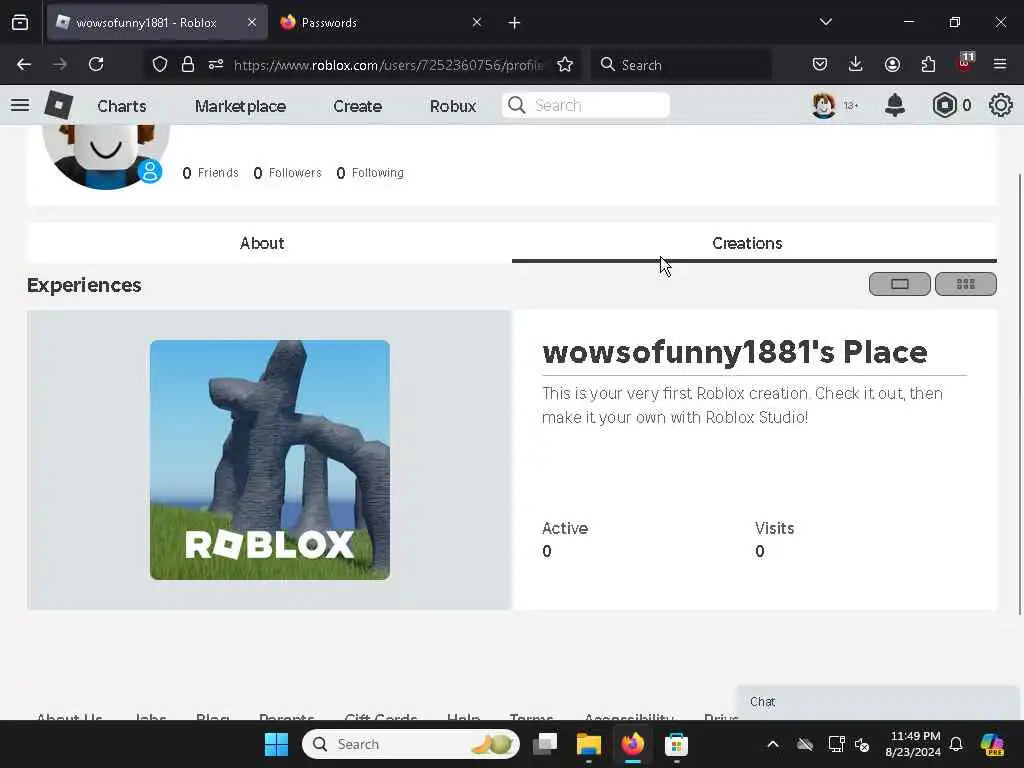Screen dimensions: 1024x768
Task: Open Copilot preview icon in taskbar
Action: [992, 744]
